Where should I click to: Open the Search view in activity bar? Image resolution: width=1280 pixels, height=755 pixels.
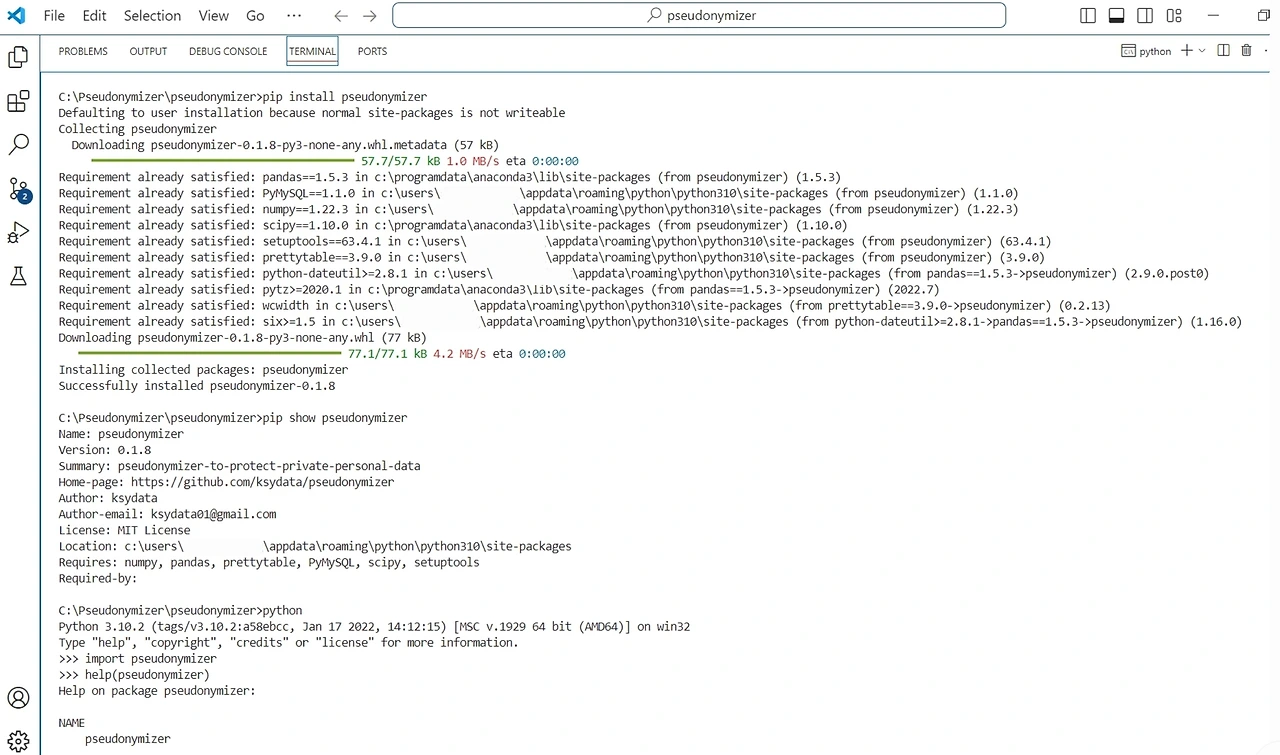tap(18, 145)
